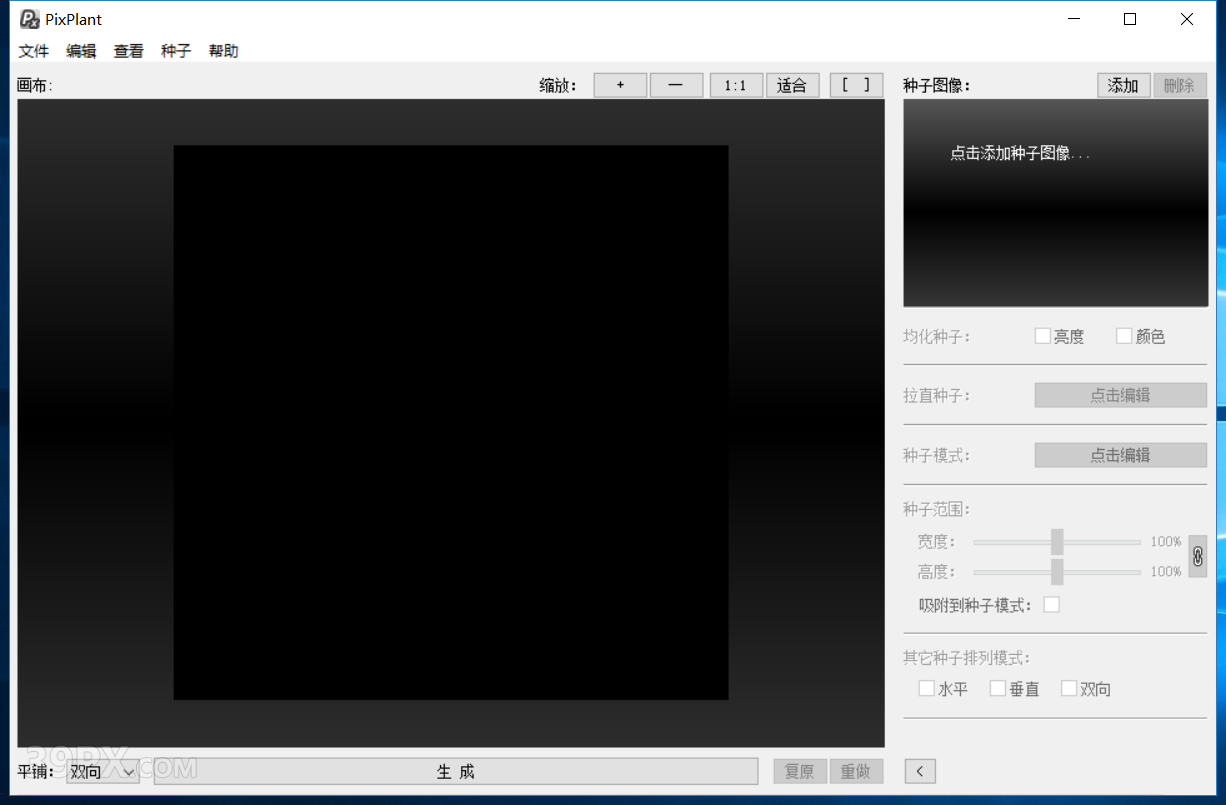Click the 重做 redo button

pos(856,771)
